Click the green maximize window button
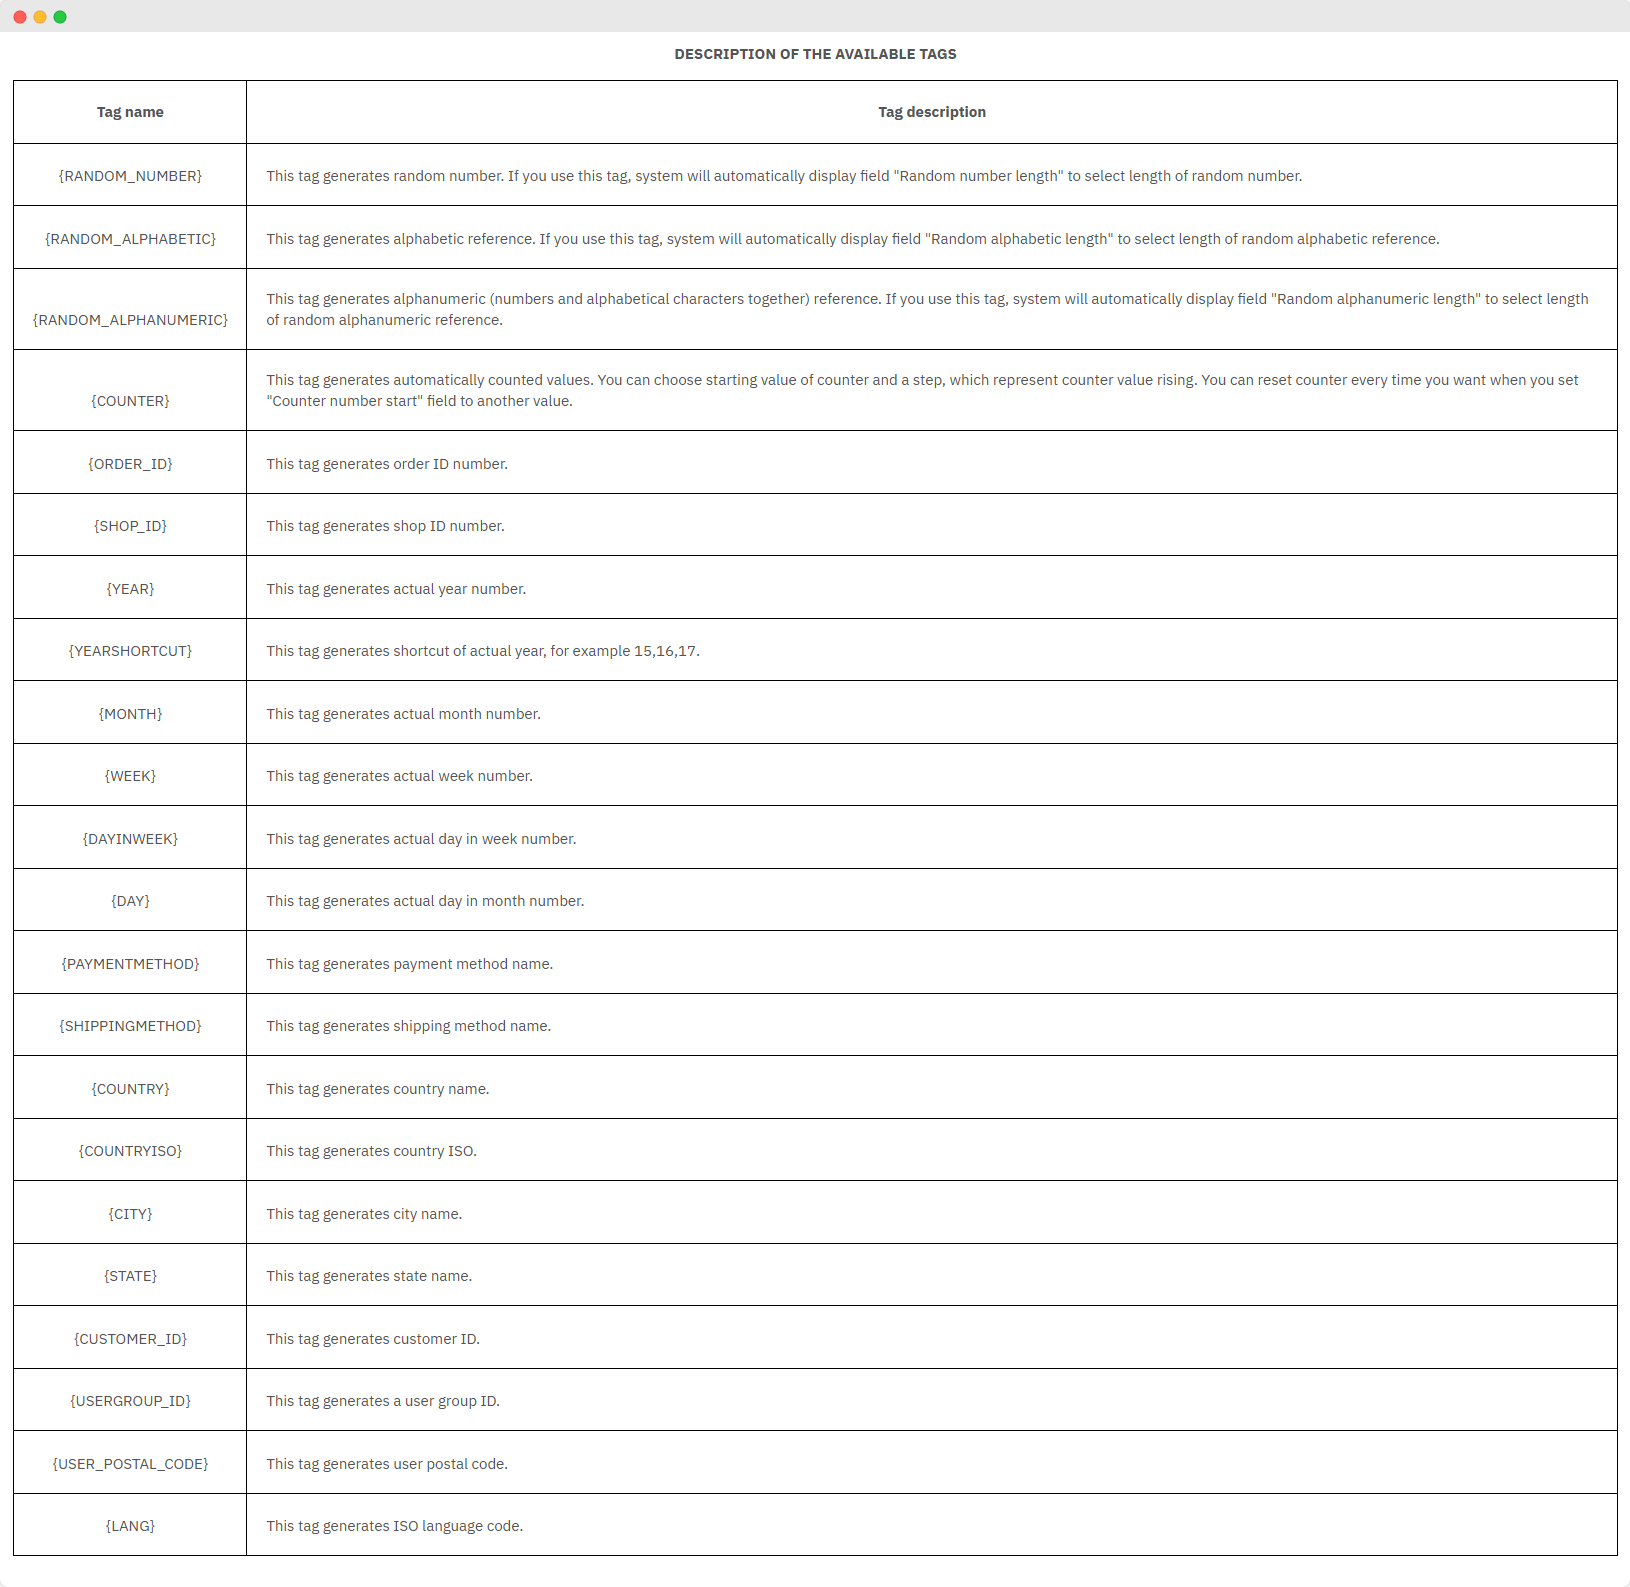This screenshot has width=1630, height=1587. (60, 17)
